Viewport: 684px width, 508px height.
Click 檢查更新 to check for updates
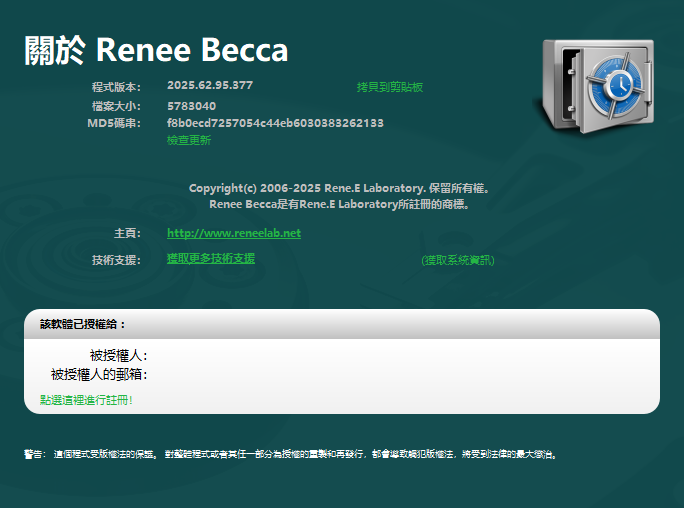pyautogui.click(x=189, y=140)
